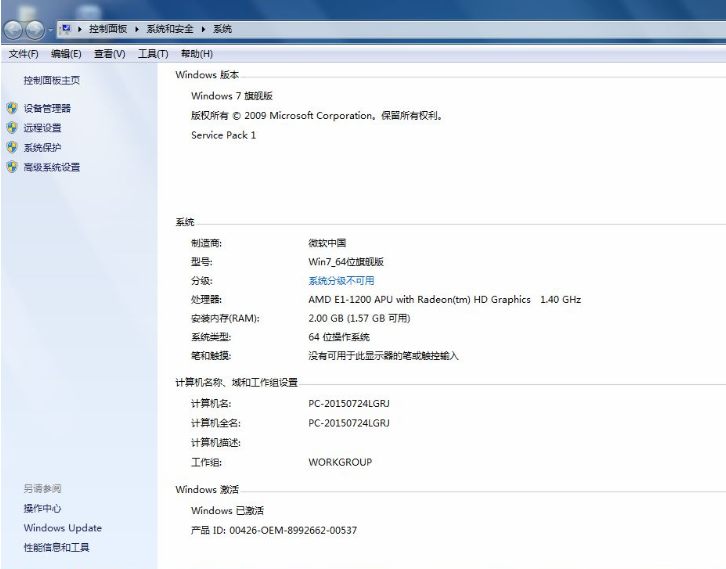Image resolution: width=726 pixels, height=569 pixels.
Task: Expand the arrow before 控制面板 in breadcrumb
Action: (x=80, y=30)
